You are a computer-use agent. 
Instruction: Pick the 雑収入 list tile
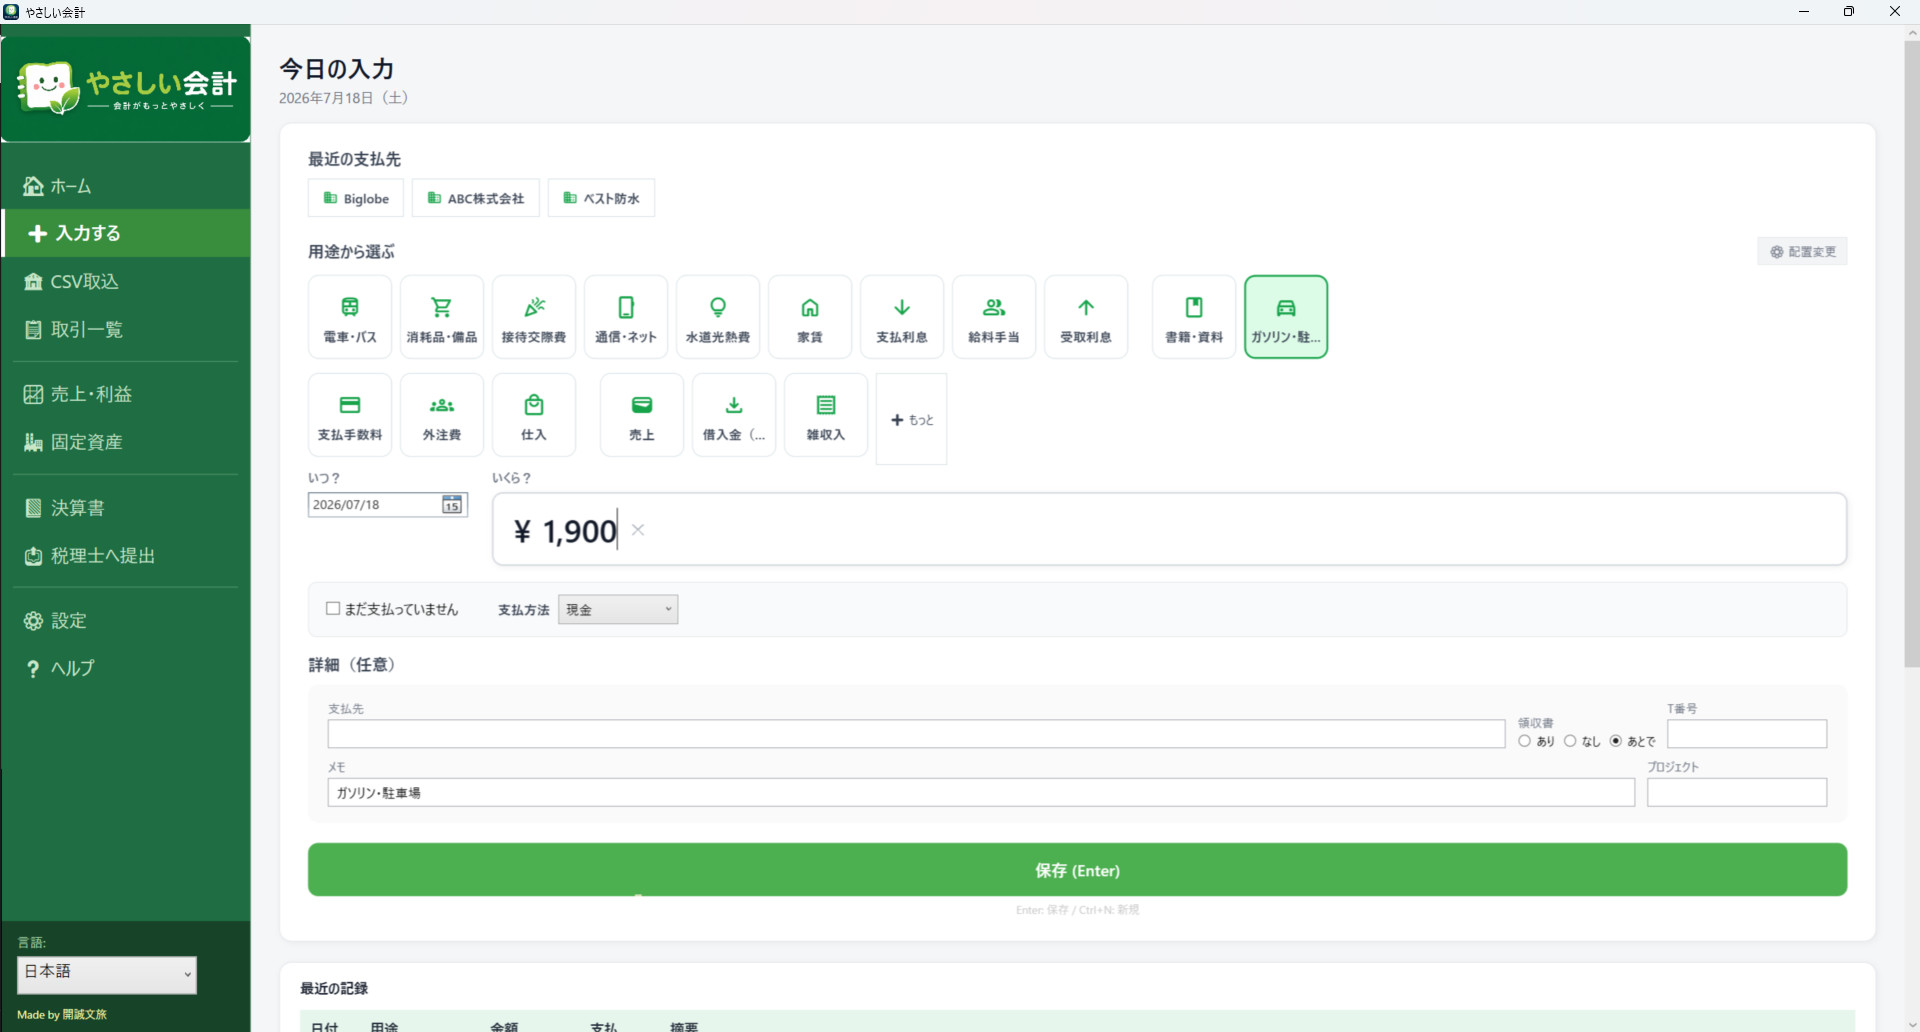point(826,415)
